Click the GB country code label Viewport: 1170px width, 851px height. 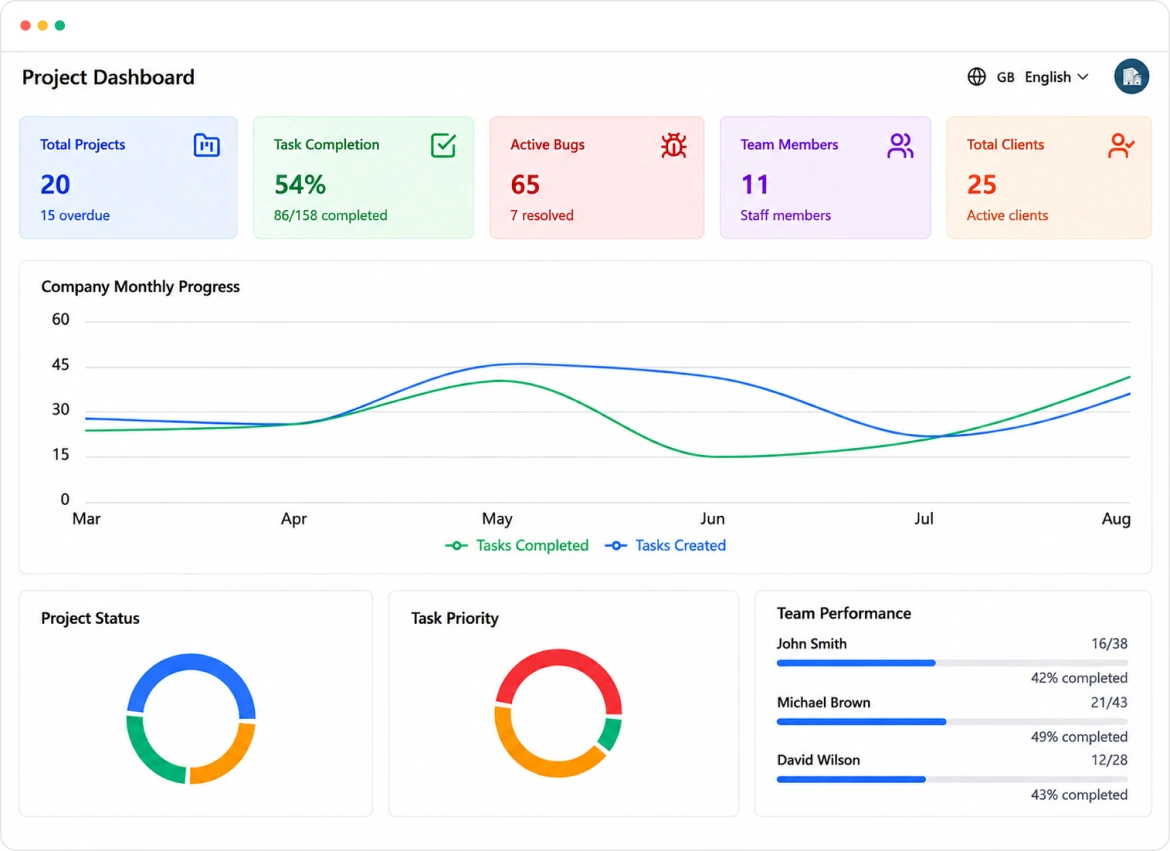click(1005, 78)
